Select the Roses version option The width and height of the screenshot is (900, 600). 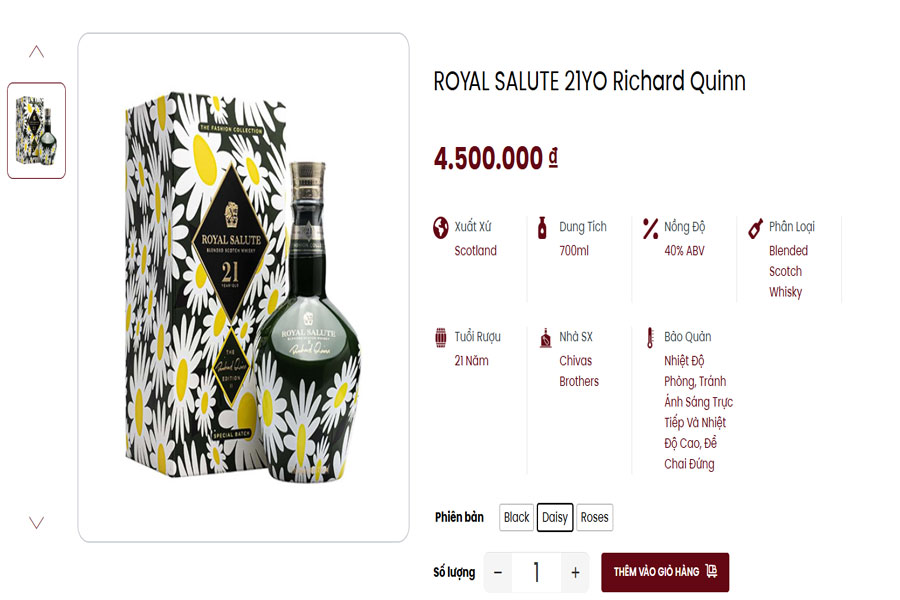tap(595, 517)
